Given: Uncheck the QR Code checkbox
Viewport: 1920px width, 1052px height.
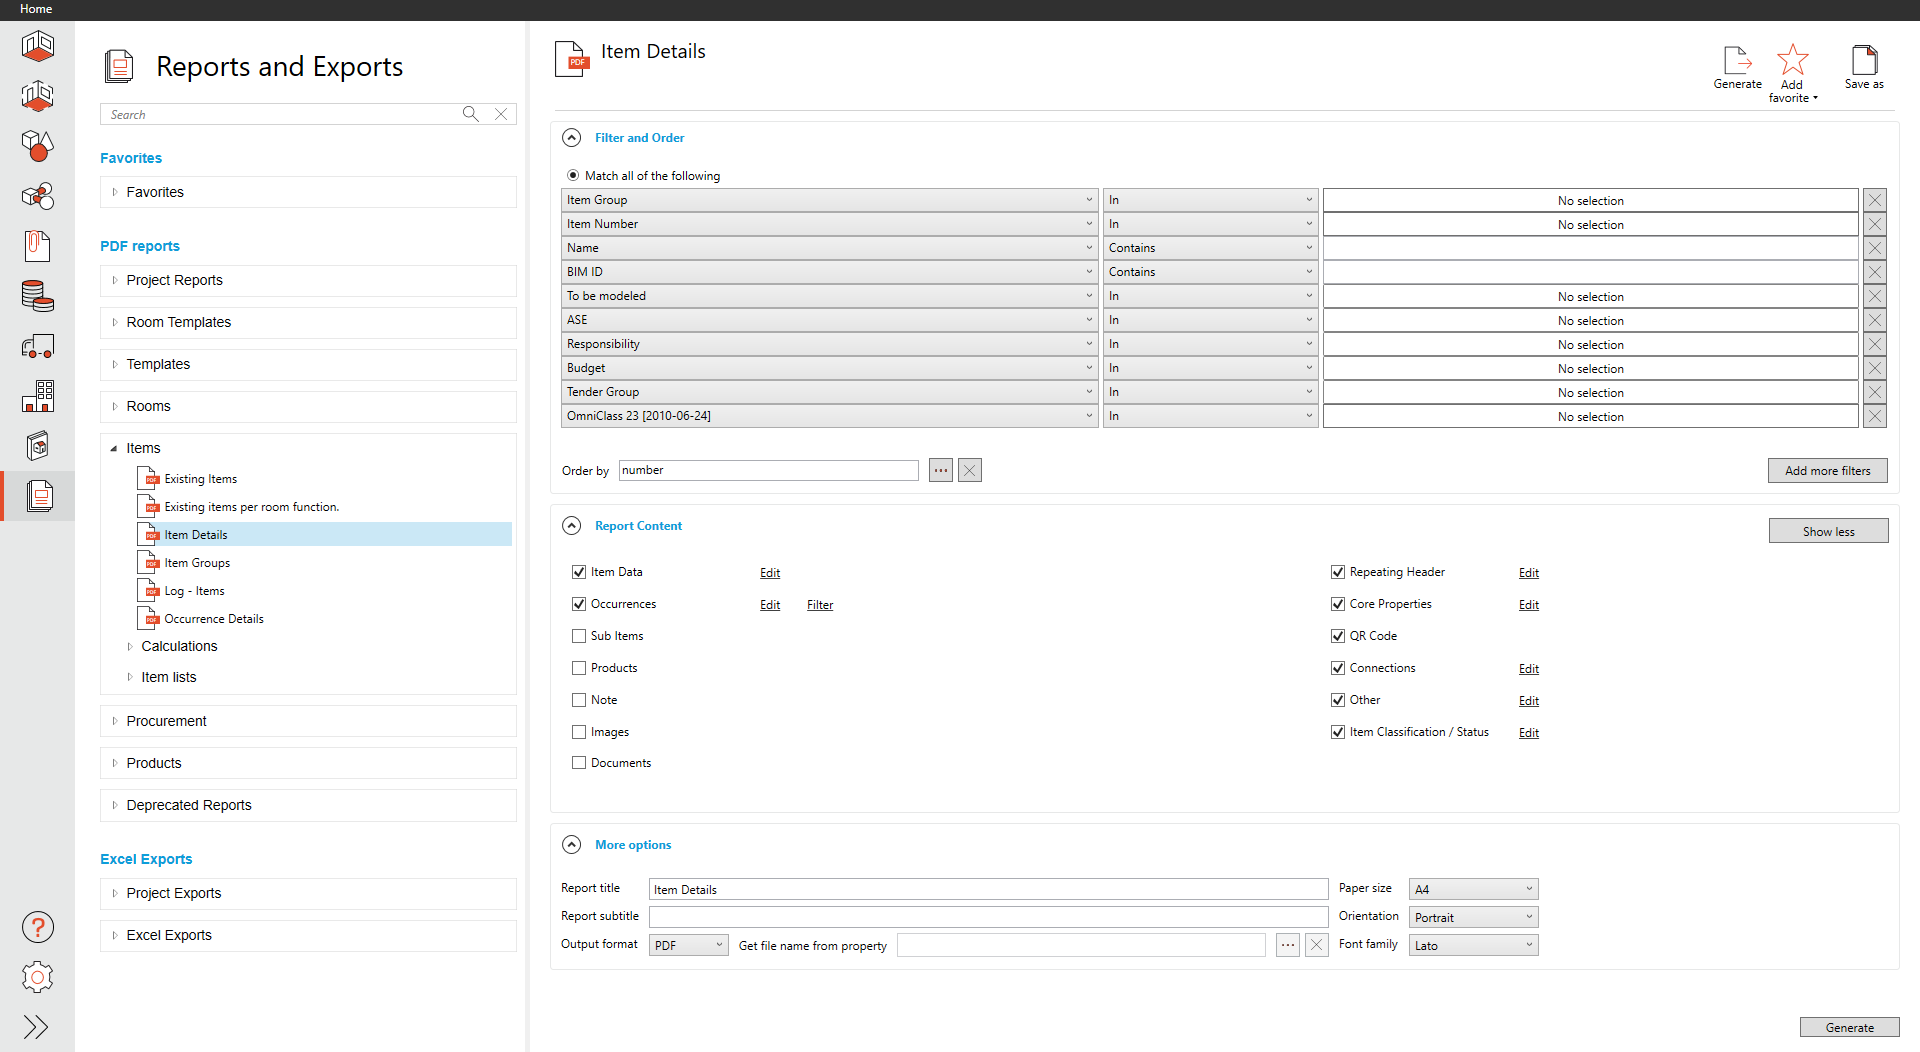Looking at the screenshot, I should tap(1338, 636).
